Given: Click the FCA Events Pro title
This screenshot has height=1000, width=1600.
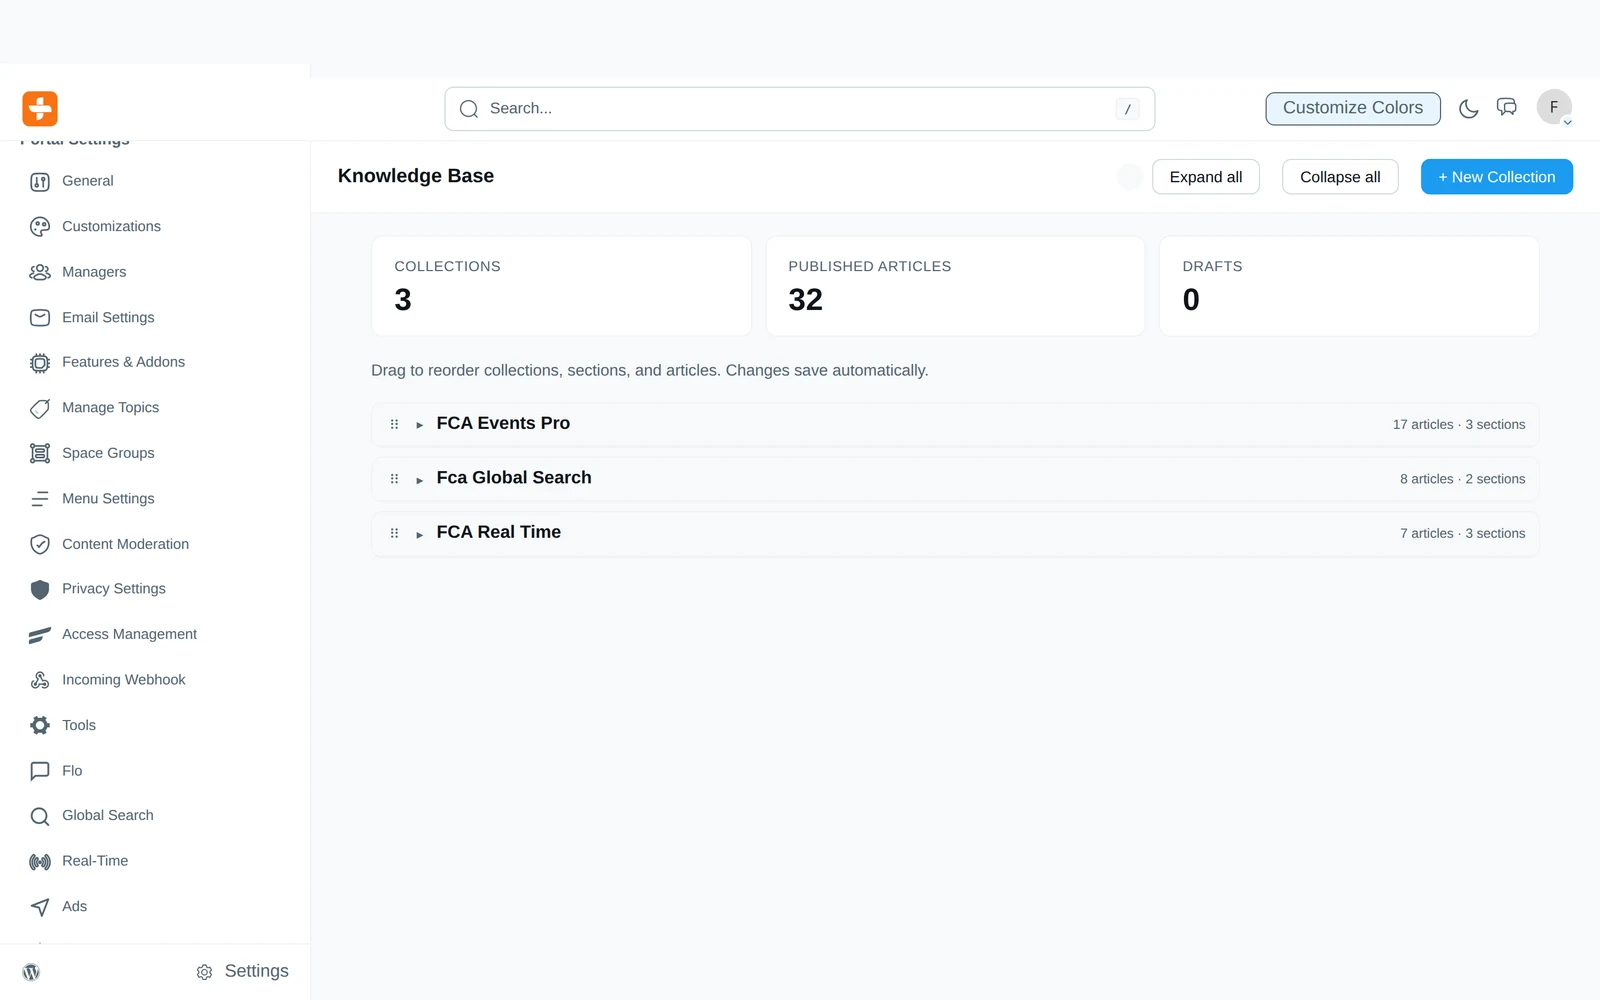Looking at the screenshot, I should tap(503, 424).
